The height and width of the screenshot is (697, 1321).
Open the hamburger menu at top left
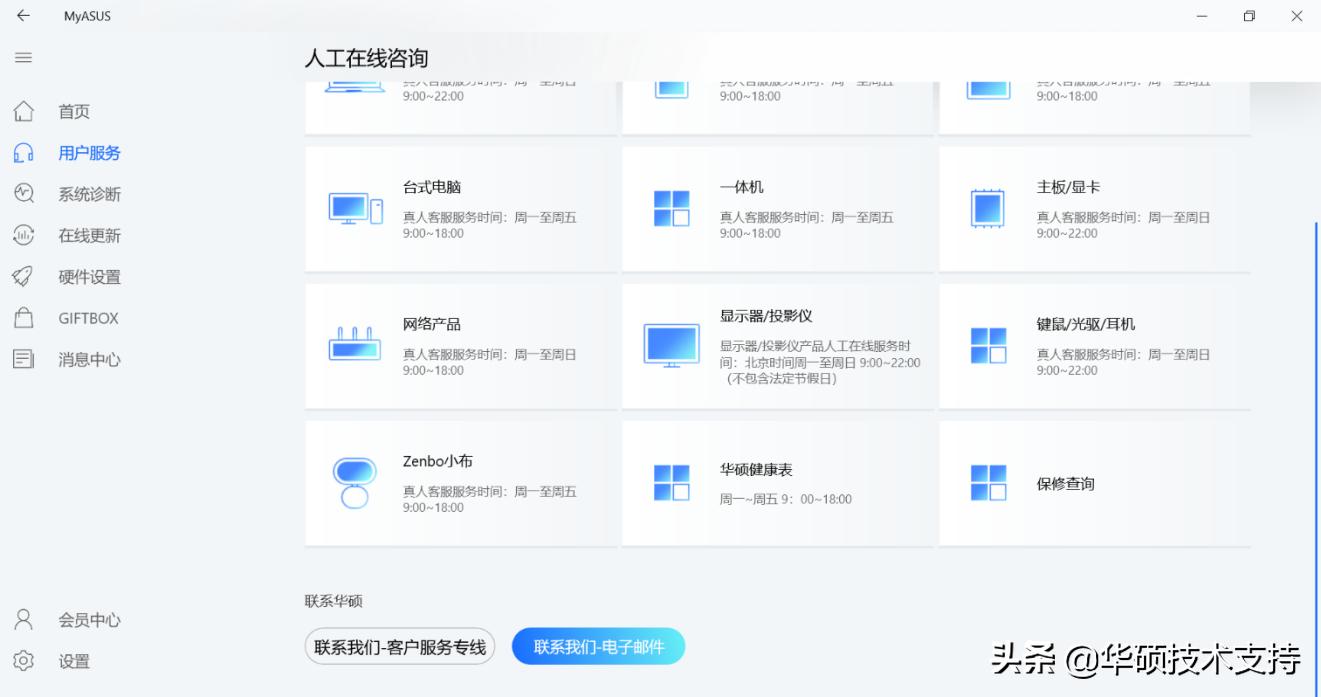[x=22, y=58]
